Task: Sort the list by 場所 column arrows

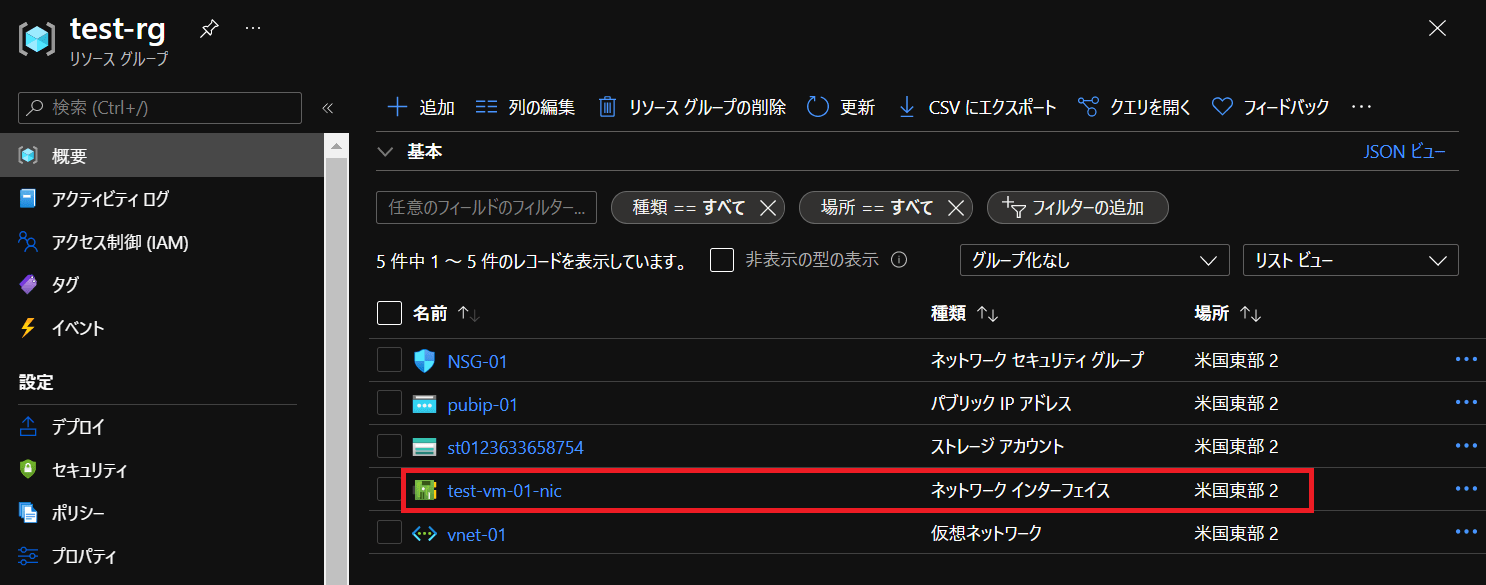Action: (1250, 314)
